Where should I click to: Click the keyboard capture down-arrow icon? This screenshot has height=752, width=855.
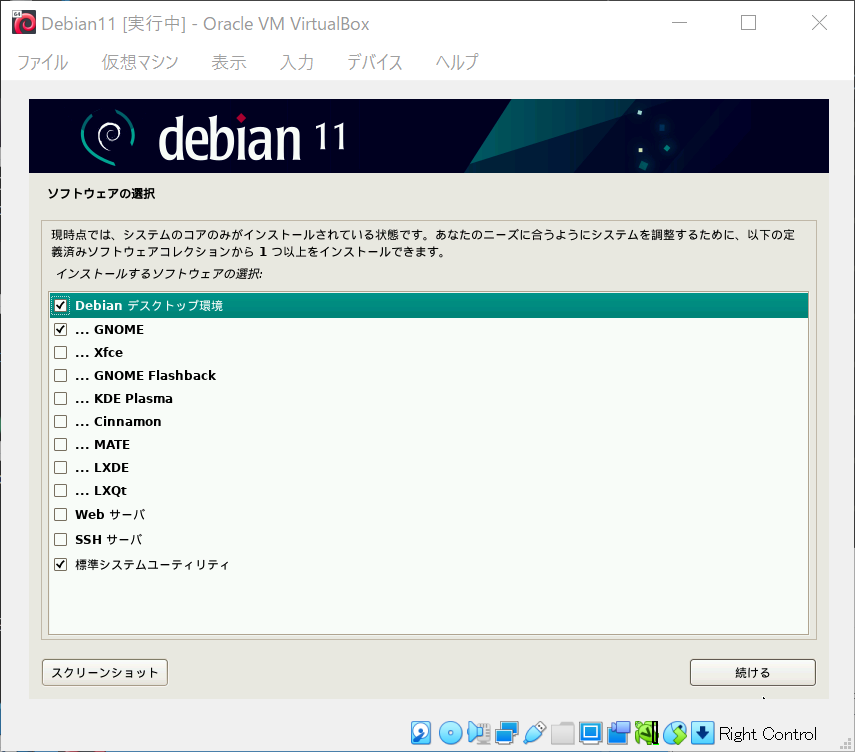click(x=703, y=733)
